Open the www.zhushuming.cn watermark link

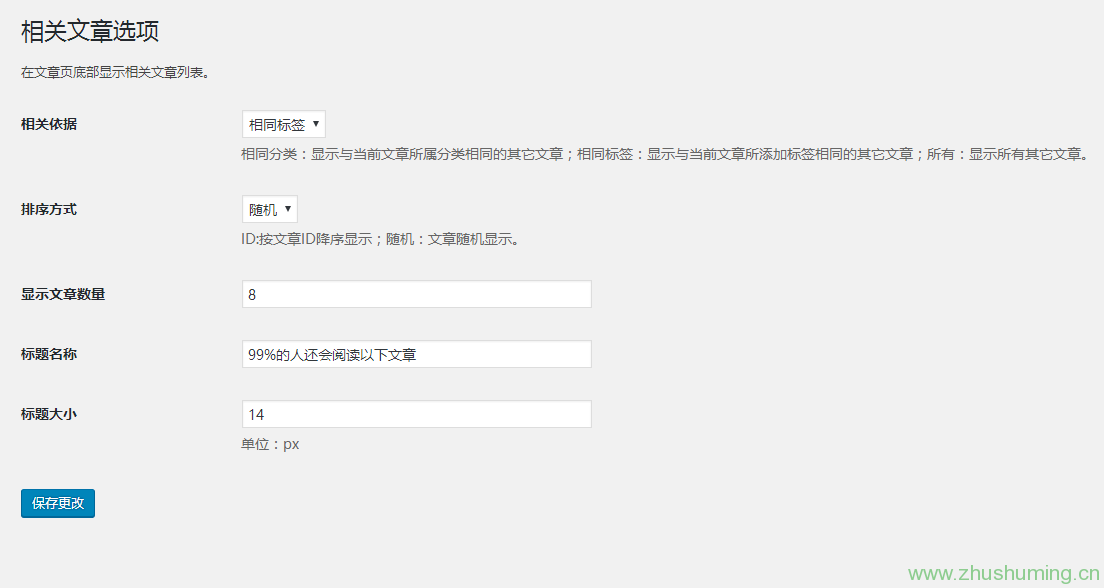[x=1003, y=573]
